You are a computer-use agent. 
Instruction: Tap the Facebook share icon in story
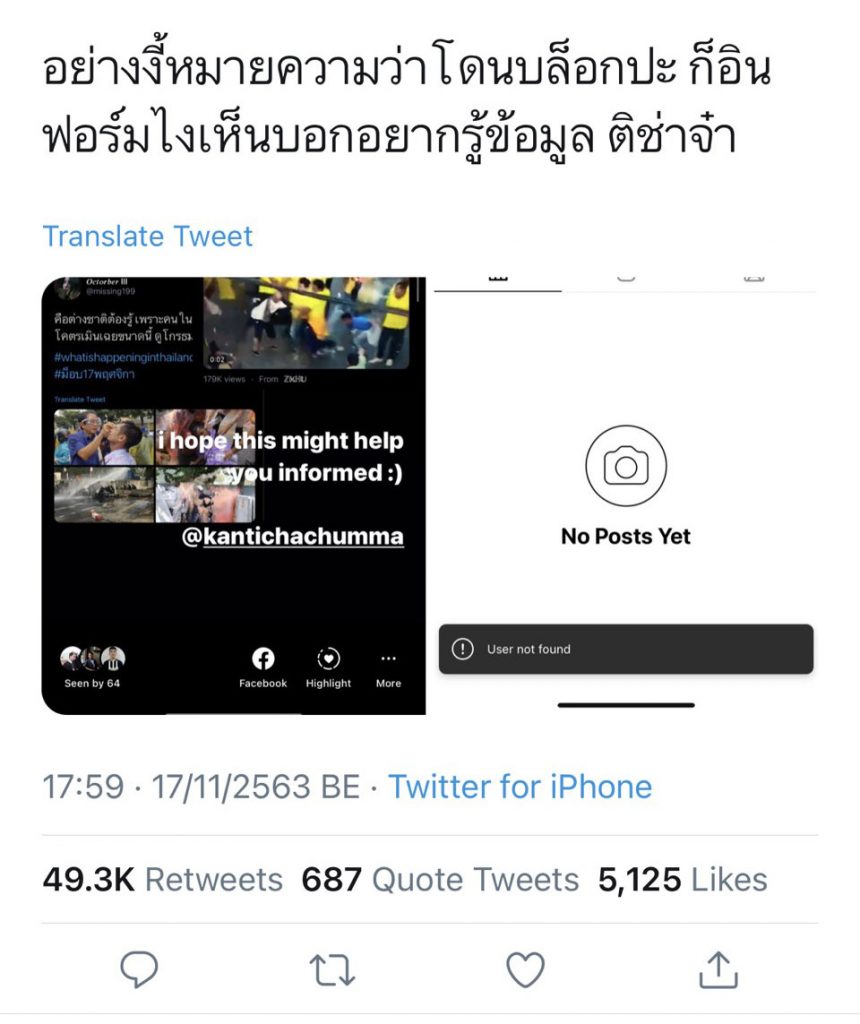pos(263,658)
